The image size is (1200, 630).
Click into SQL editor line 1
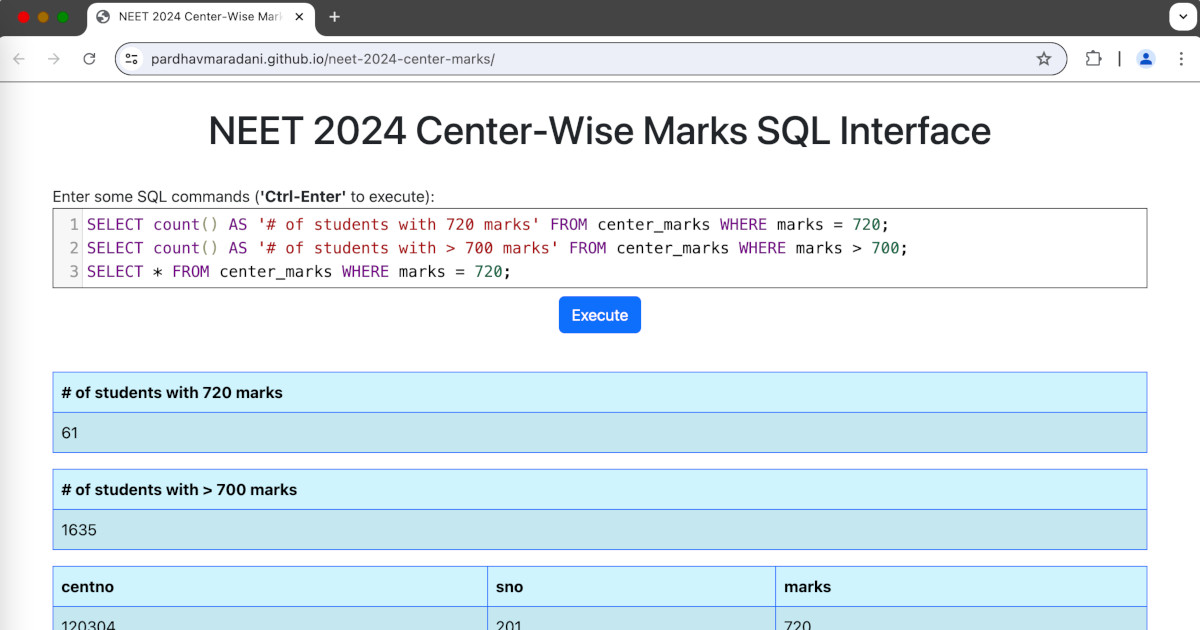coord(487,224)
